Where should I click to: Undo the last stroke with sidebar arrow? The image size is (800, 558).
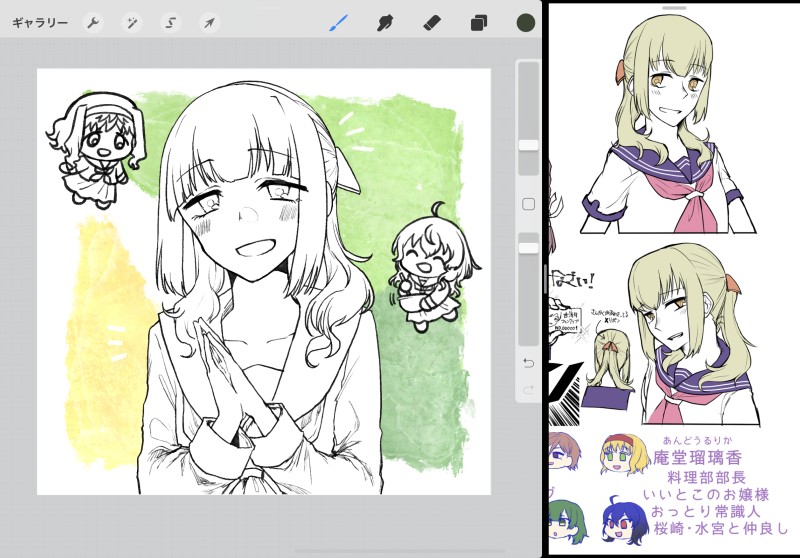point(529,363)
